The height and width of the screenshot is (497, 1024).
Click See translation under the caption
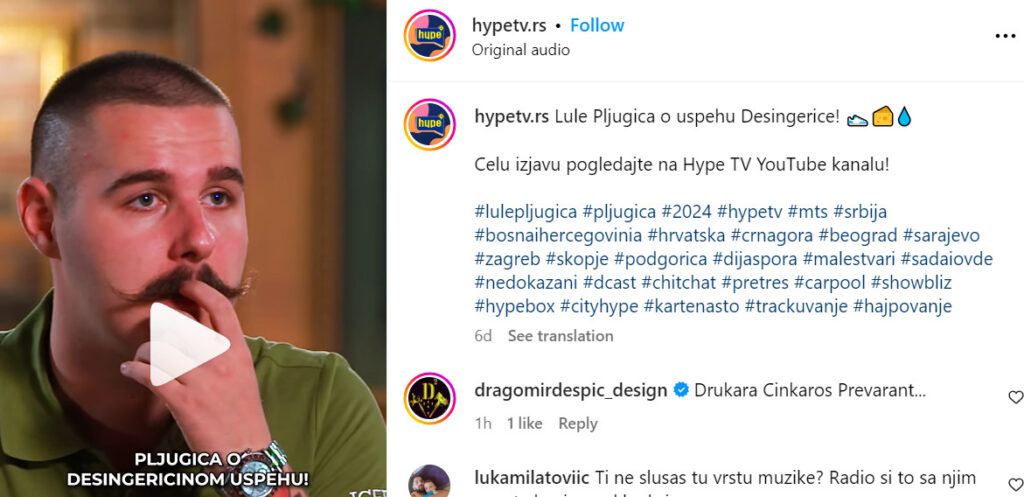tap(560, 336)
